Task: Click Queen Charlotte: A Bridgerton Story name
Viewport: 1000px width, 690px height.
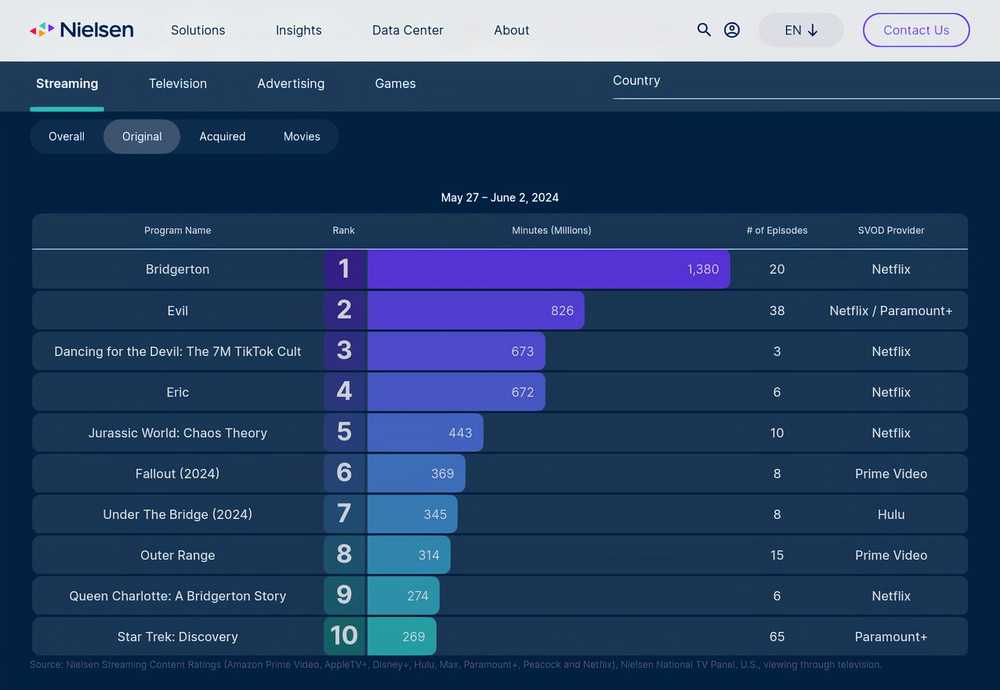Action: click(x=177, y=596)
